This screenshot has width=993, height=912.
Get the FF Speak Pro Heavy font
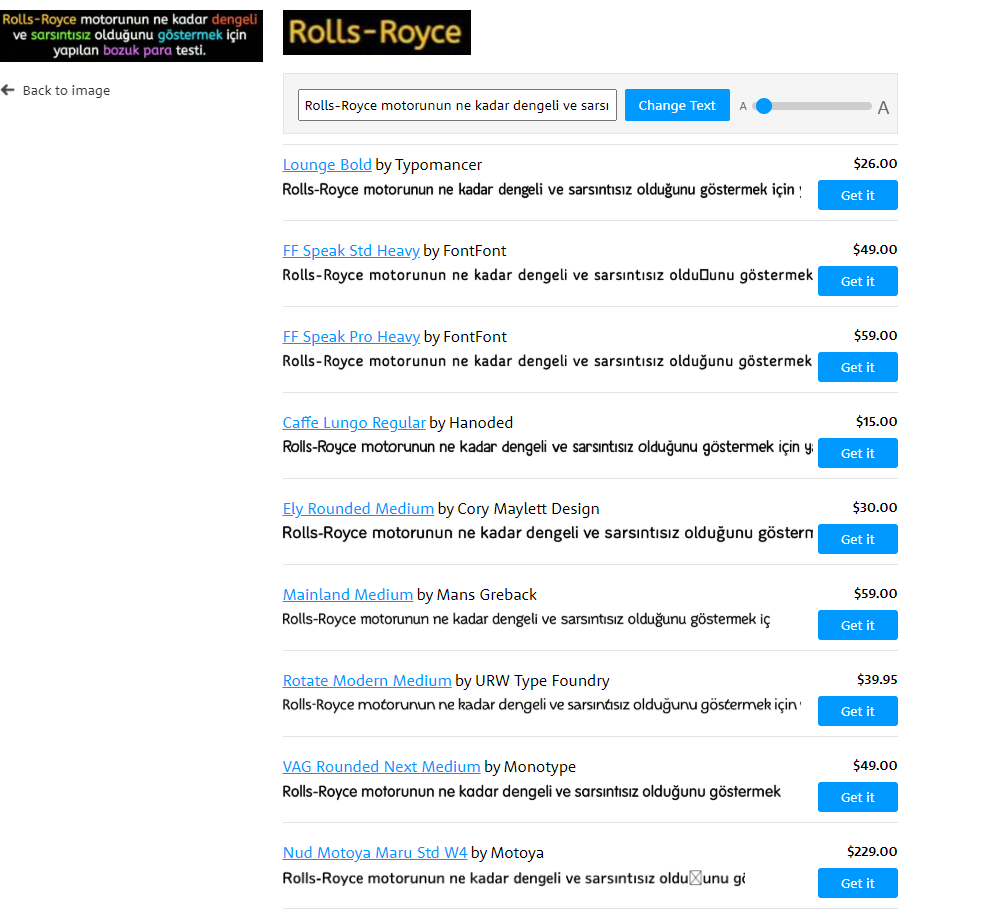857,367
